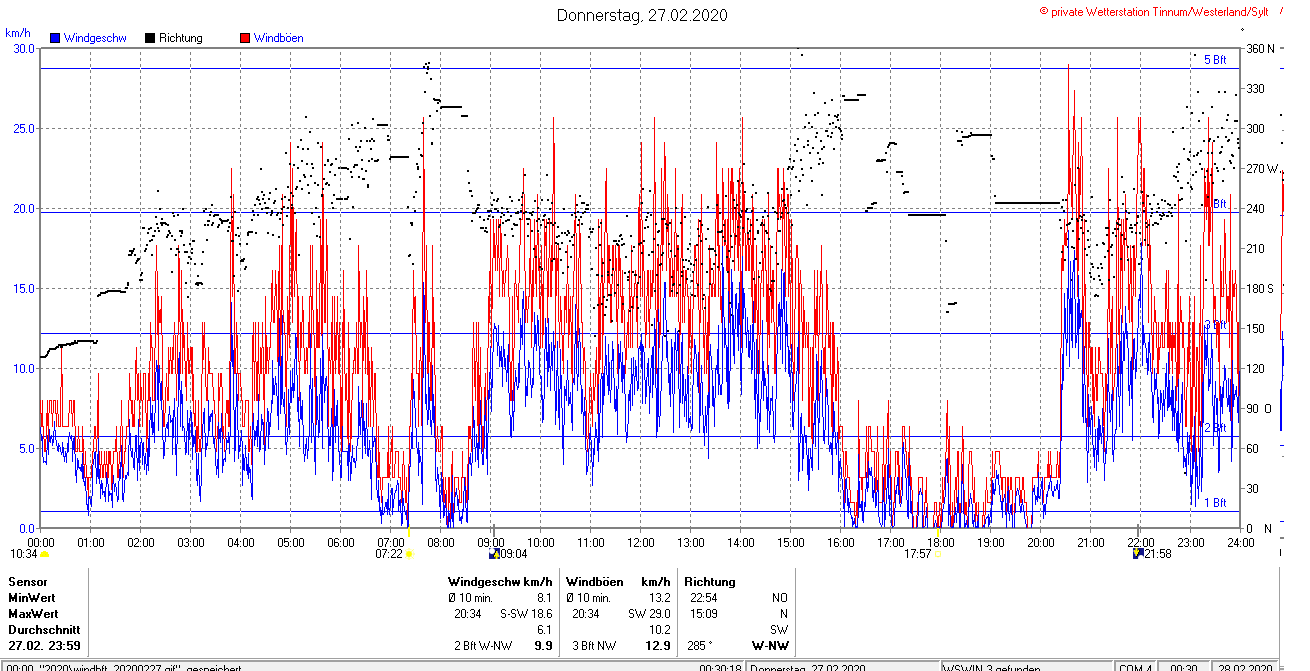Click the moon icon beside 21:58

click(1138, 553)
